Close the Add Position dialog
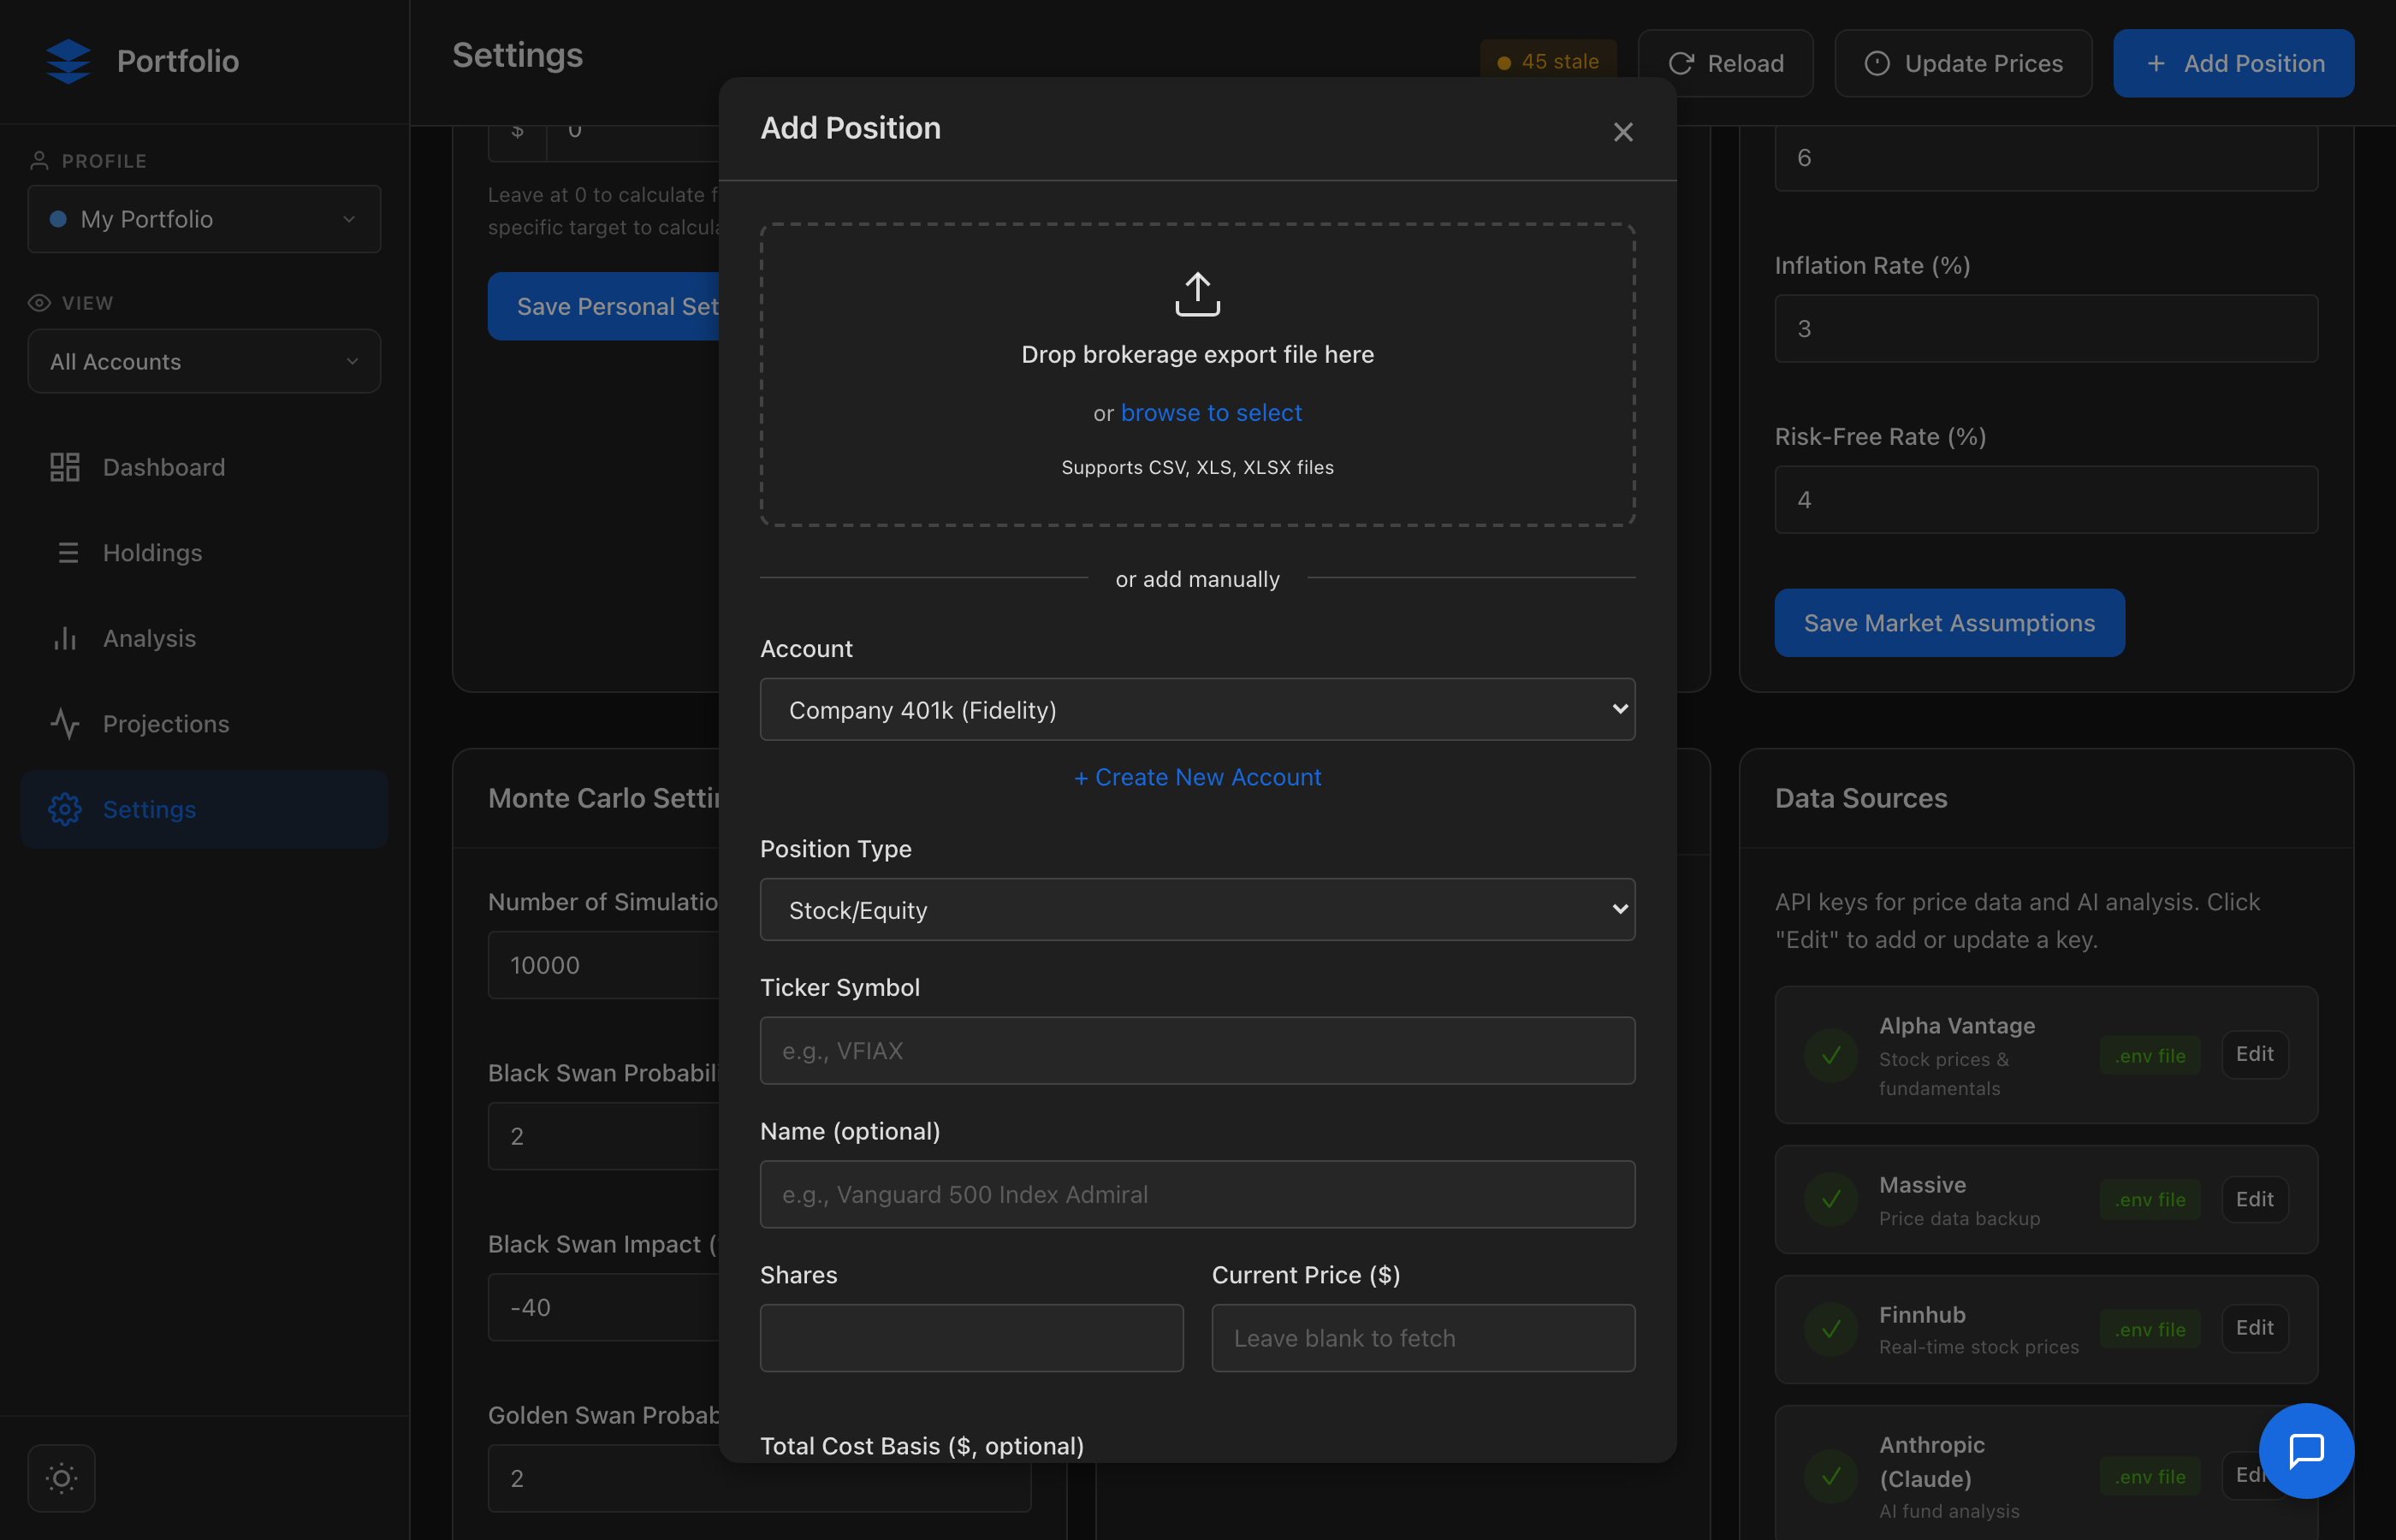2396x1540 pixels. (x=1622, y=132)
